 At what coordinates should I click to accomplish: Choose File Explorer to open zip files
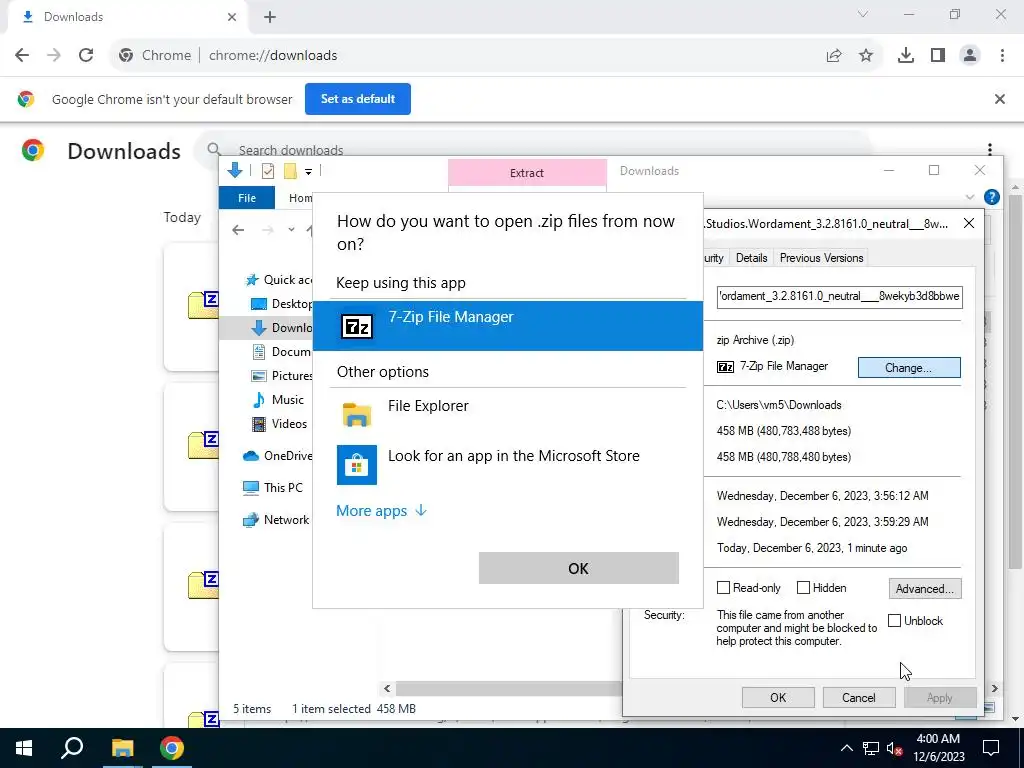507,415
